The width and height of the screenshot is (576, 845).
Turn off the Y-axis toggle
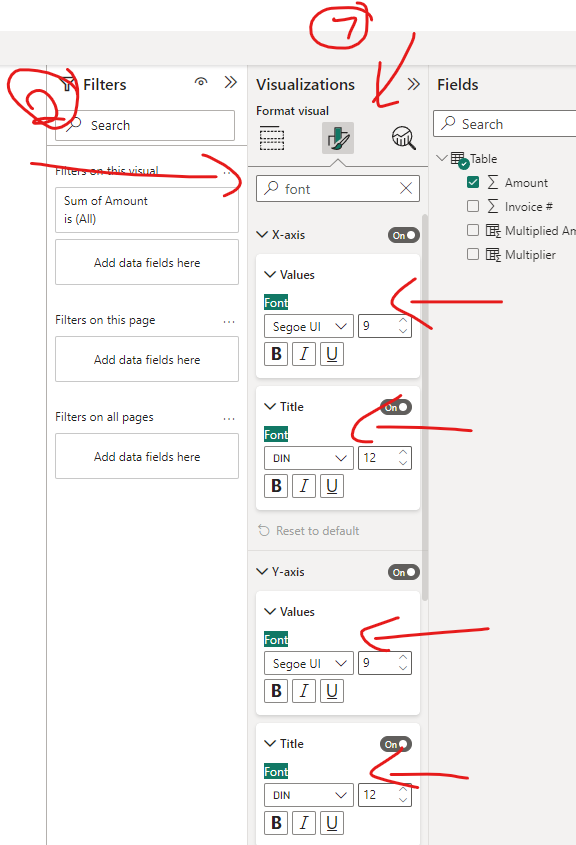tap(404, 572)
